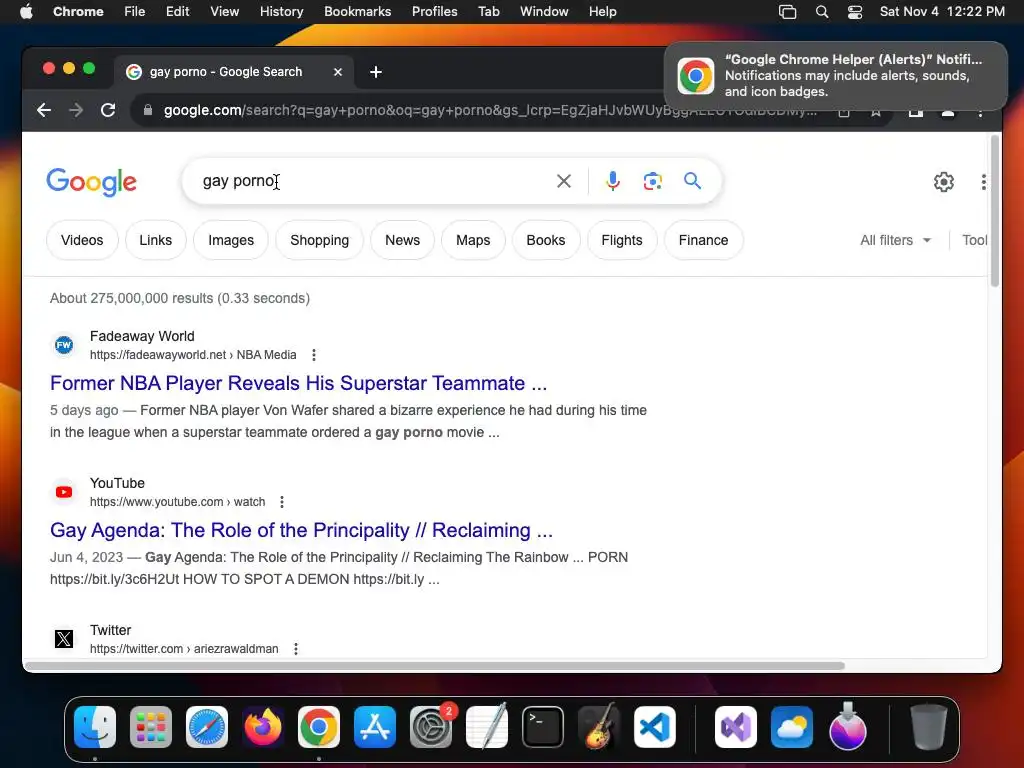This screenshot has width=1024, height=768.
Task: Click the magnifier search button
Action: click(692, 181)
